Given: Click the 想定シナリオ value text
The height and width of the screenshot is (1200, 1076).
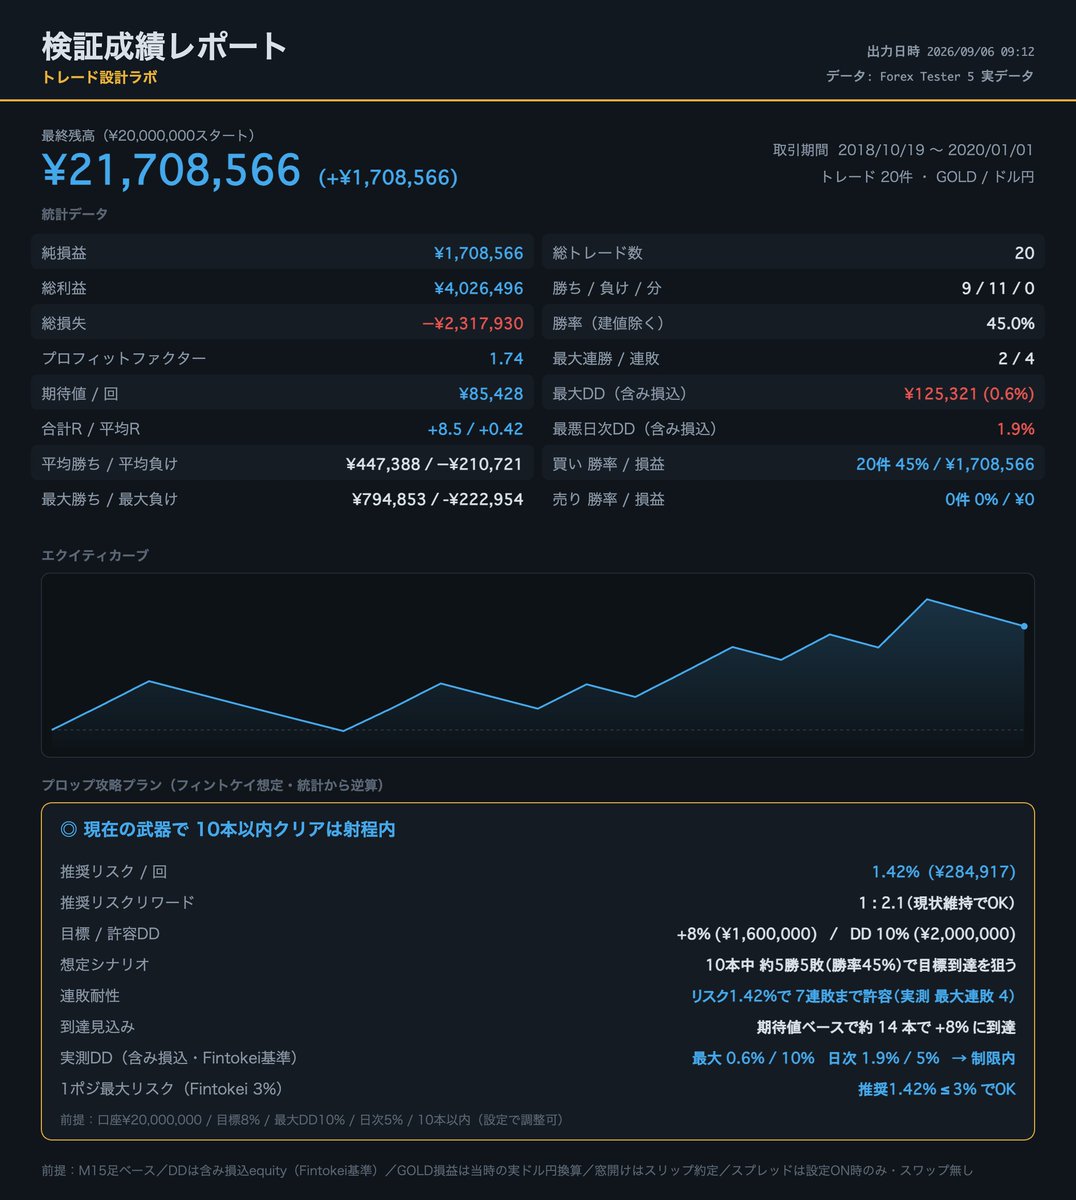Looking at the screenshot, I should 861,965.
